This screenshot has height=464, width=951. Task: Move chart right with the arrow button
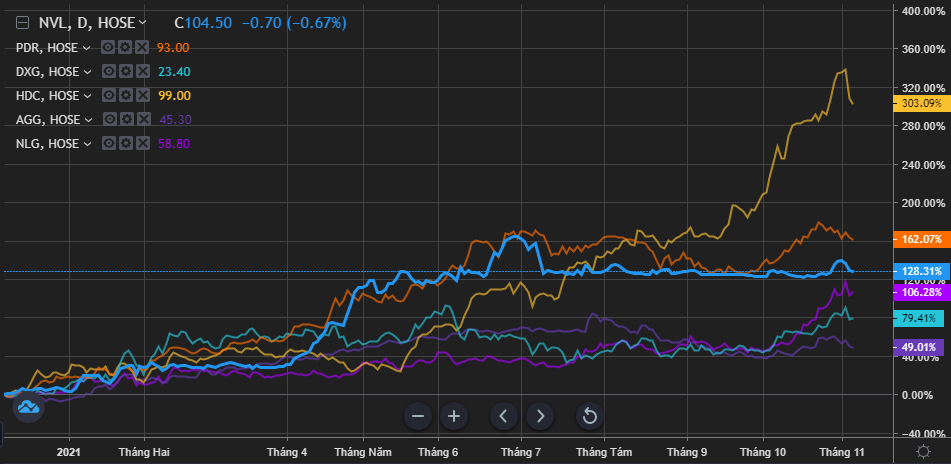point(540,416)
